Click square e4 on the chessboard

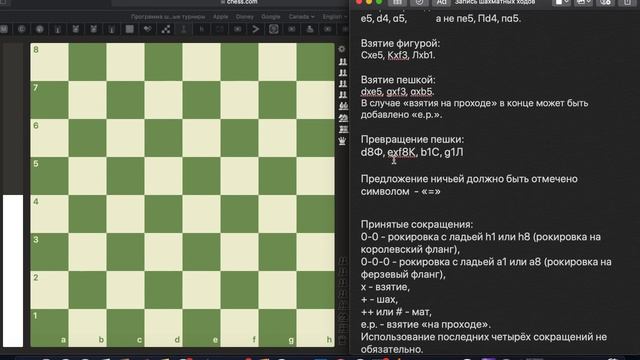click(201, 214)
